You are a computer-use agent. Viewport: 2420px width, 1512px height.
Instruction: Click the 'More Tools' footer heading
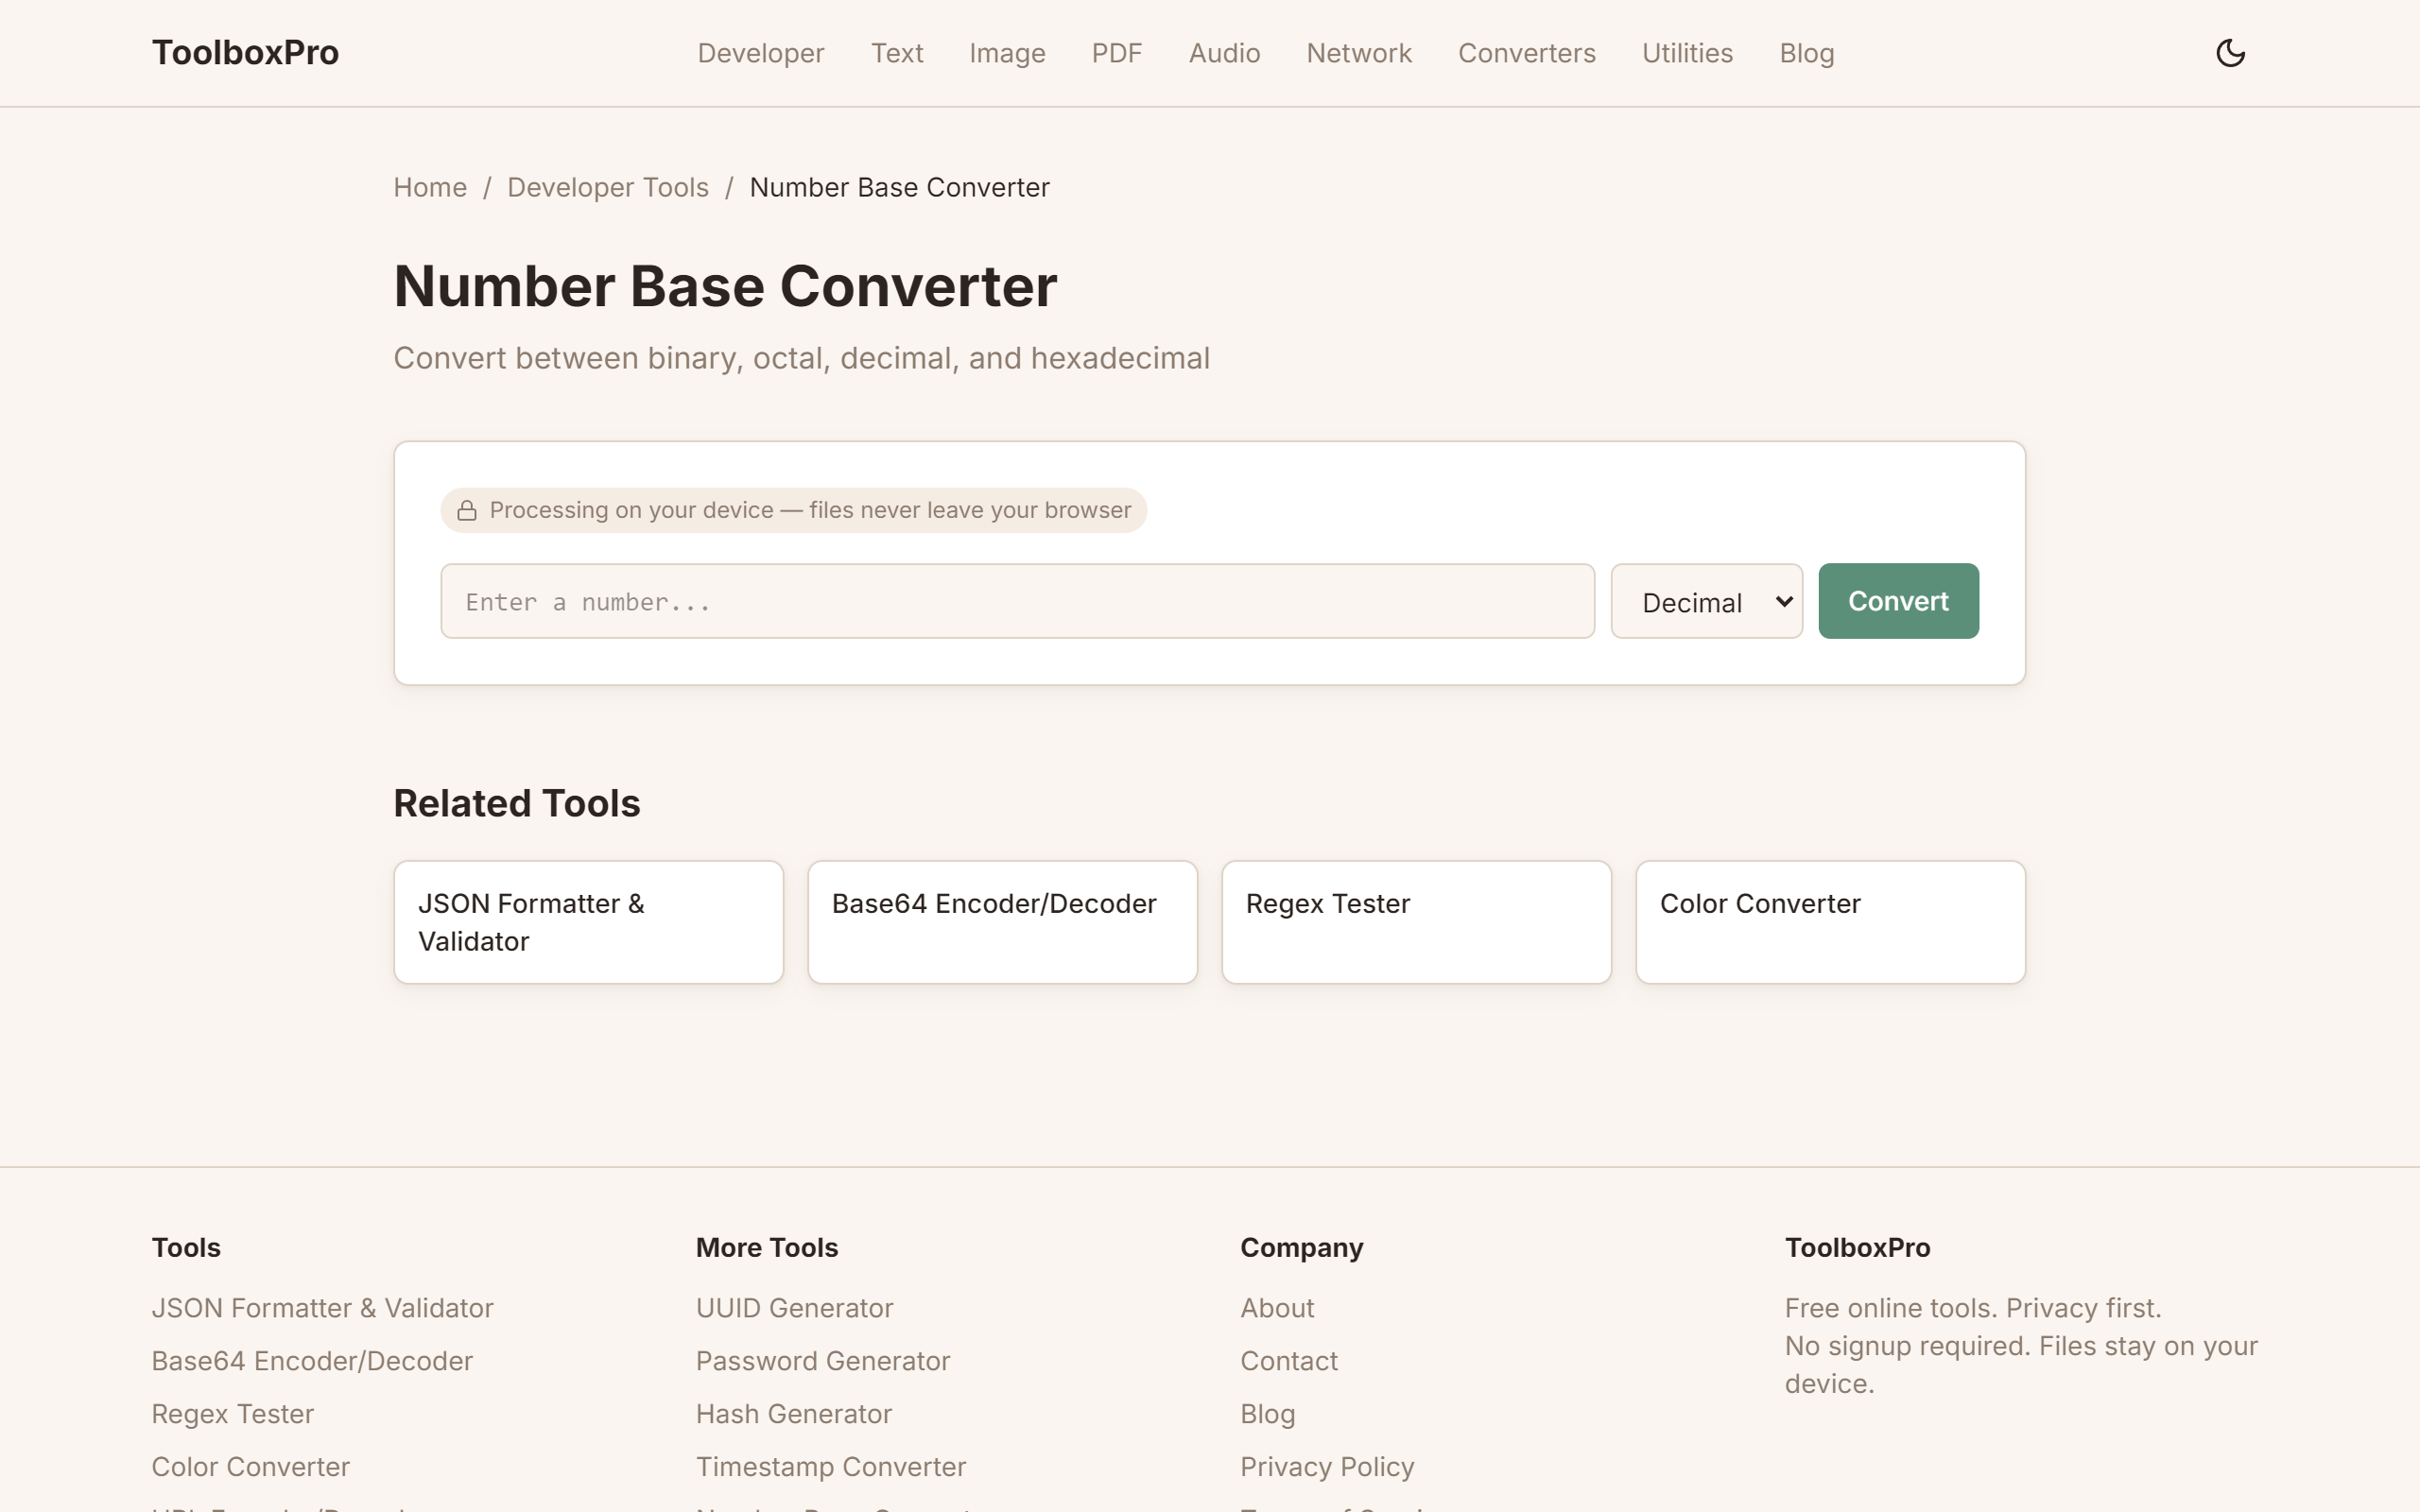tap(766, 1248)
